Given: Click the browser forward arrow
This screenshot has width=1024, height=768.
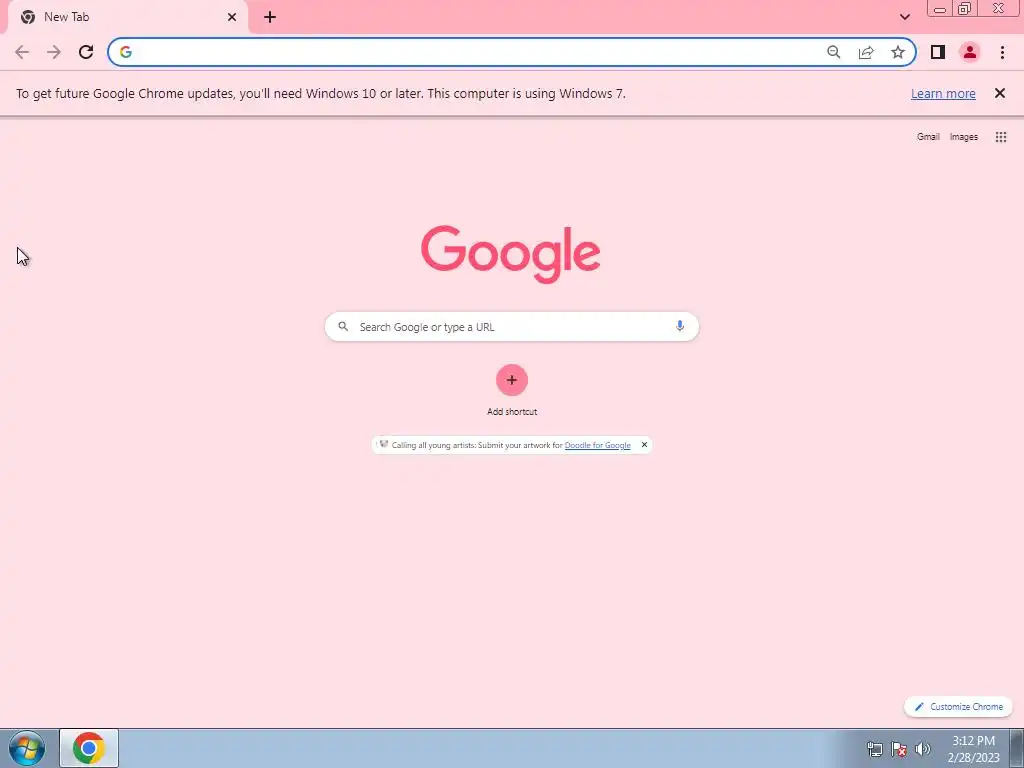Looking at the screenshot, I should click(54, 52).
